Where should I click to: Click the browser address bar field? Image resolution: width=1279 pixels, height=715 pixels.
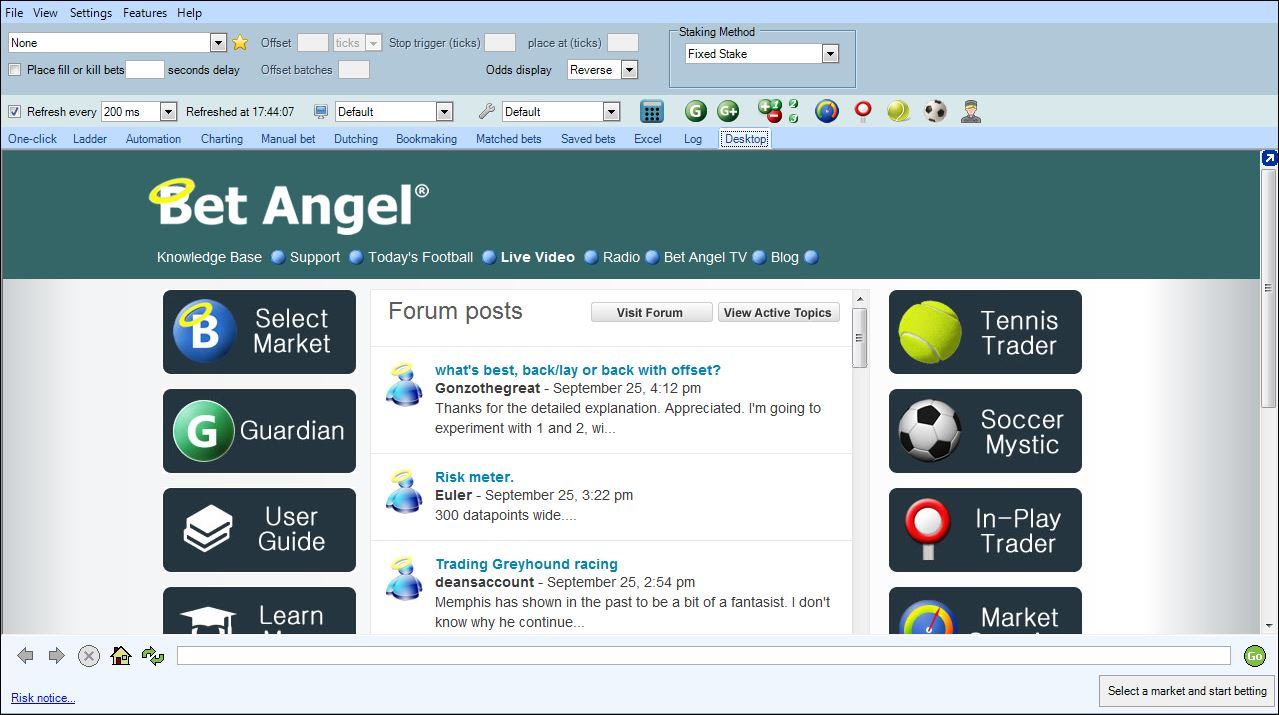coord(704,656)
